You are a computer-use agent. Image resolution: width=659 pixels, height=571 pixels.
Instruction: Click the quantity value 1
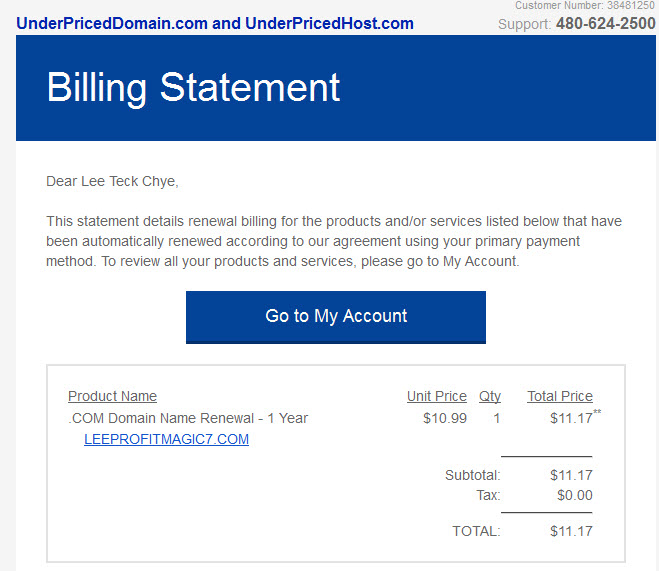496,418
